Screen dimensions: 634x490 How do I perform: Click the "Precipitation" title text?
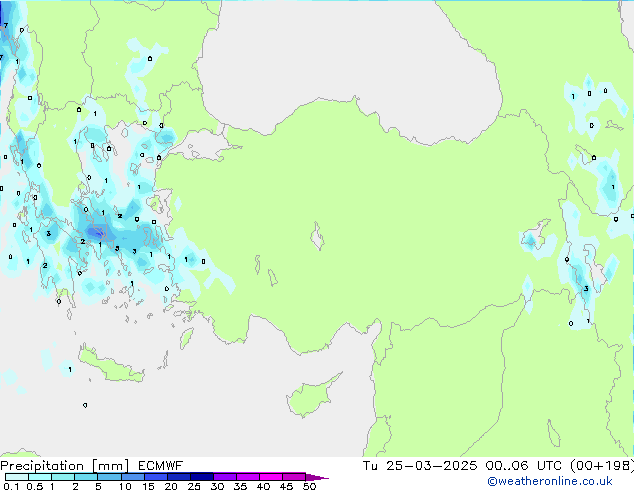pos(42,466)
